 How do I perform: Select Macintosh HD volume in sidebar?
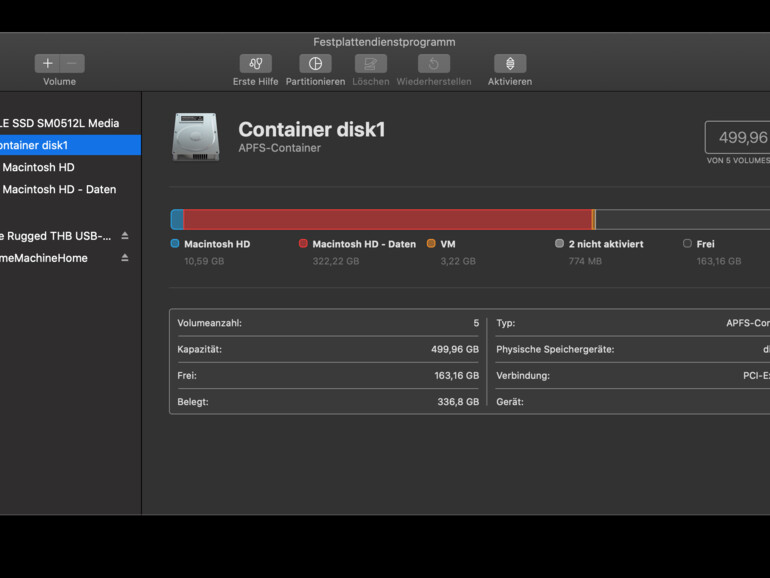coord(70,167)
